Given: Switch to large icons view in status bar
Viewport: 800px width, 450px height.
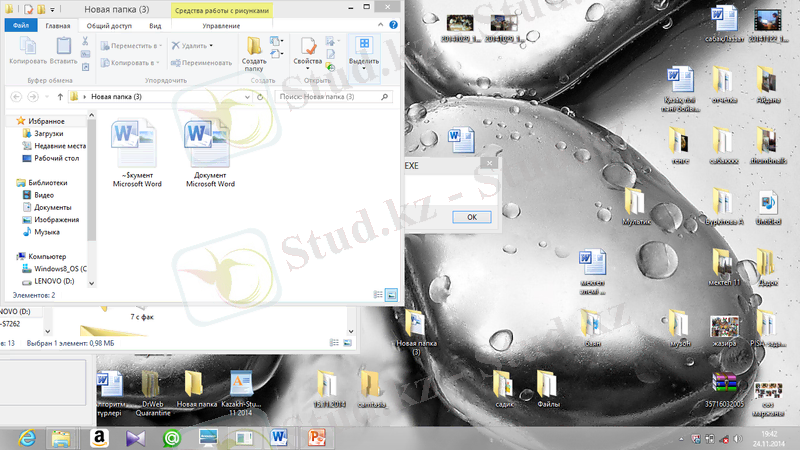Looking at the screenshot, I should tap(391, 295).
